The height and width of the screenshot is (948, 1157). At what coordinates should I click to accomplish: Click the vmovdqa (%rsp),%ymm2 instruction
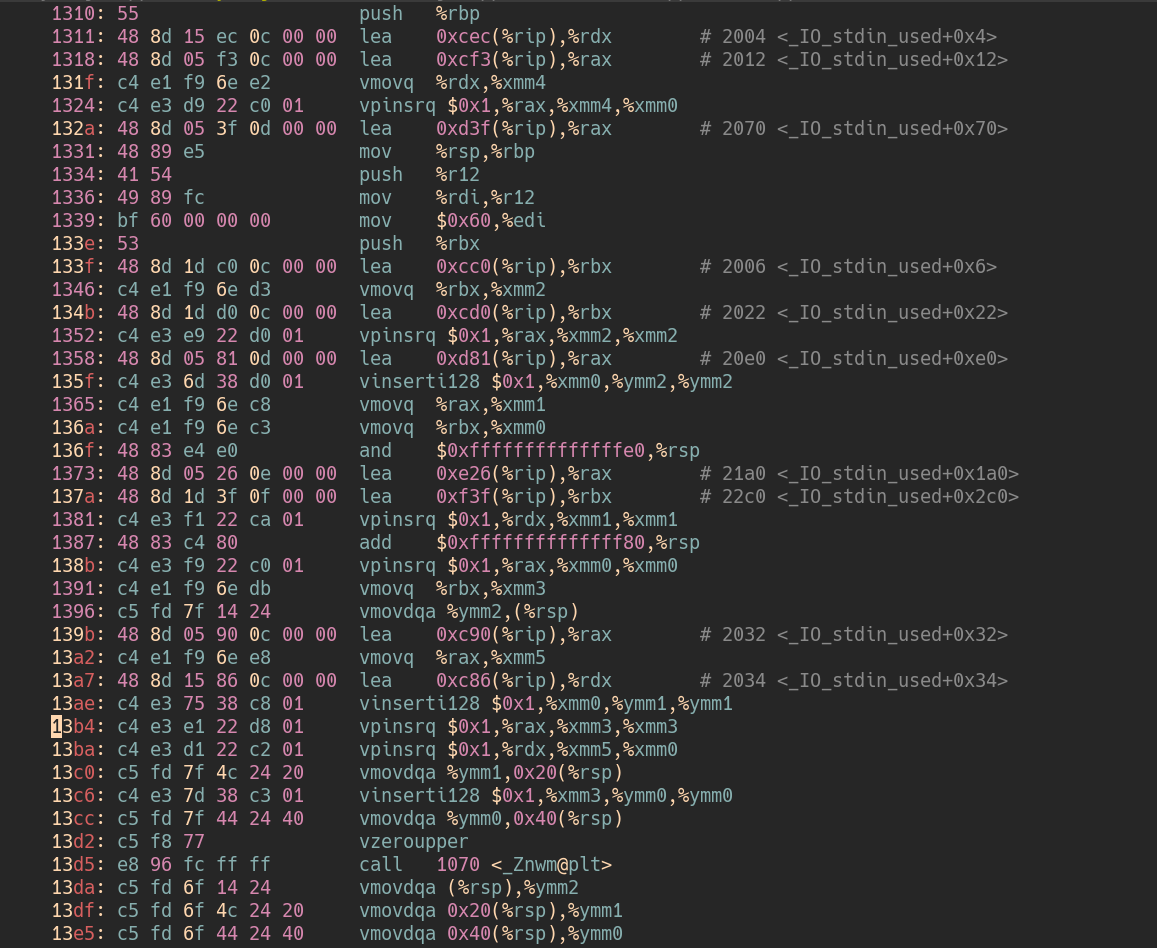point(469,888)
